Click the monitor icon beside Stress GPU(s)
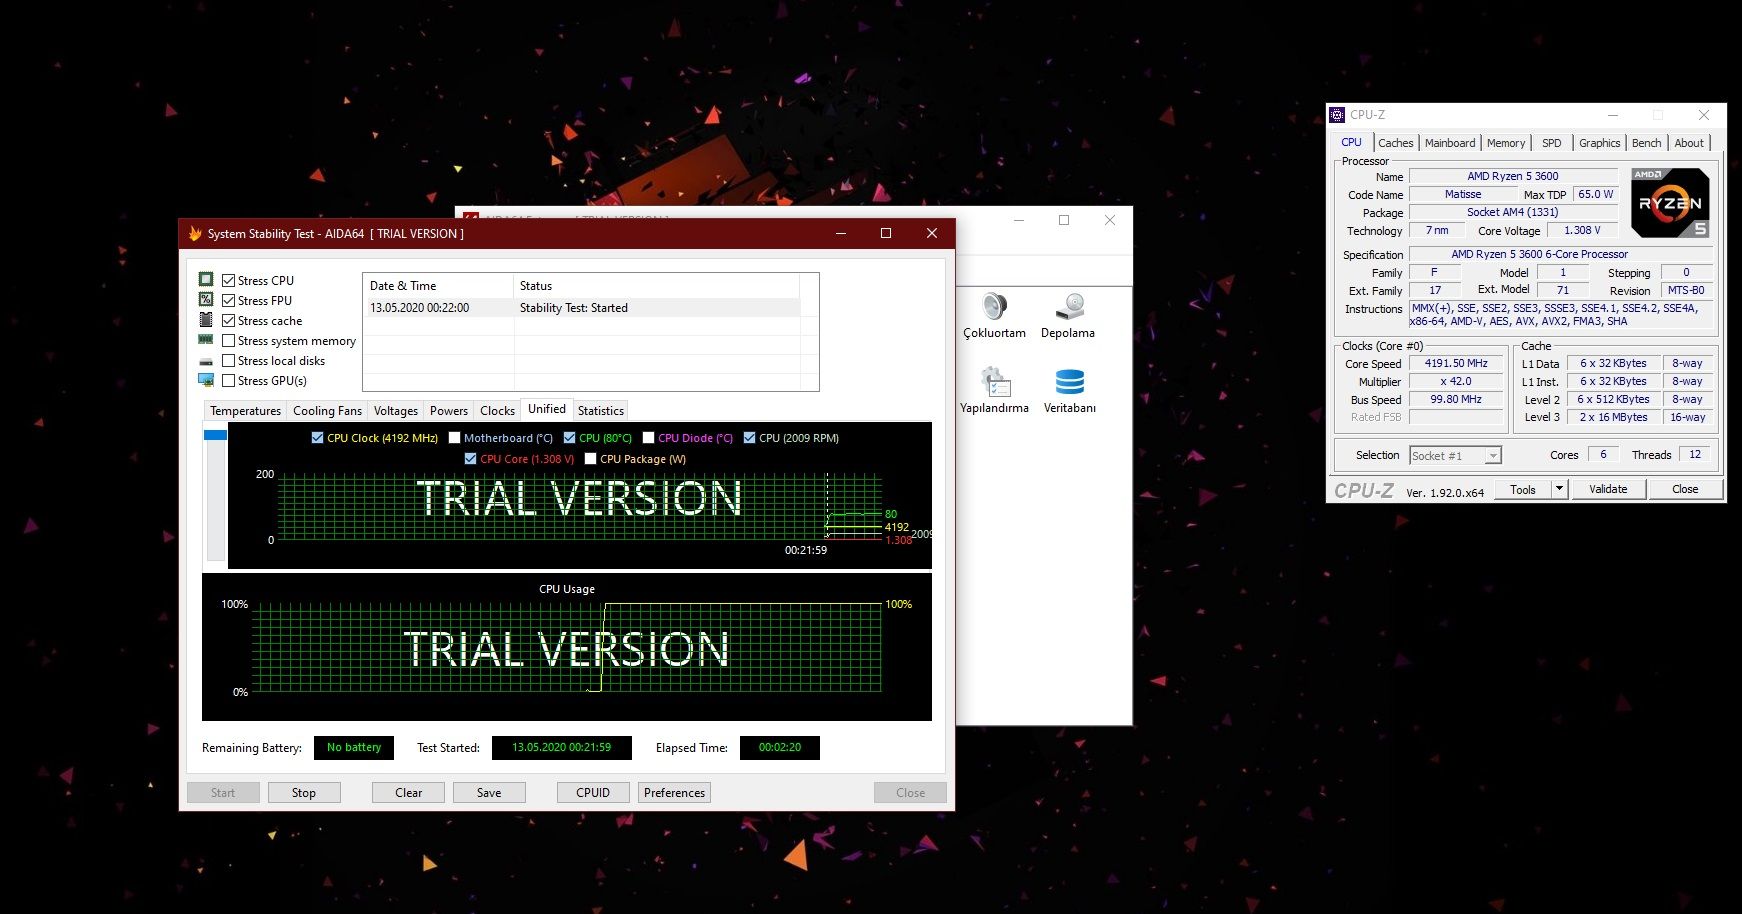The image size is (1742, 914). pos(206,380)
